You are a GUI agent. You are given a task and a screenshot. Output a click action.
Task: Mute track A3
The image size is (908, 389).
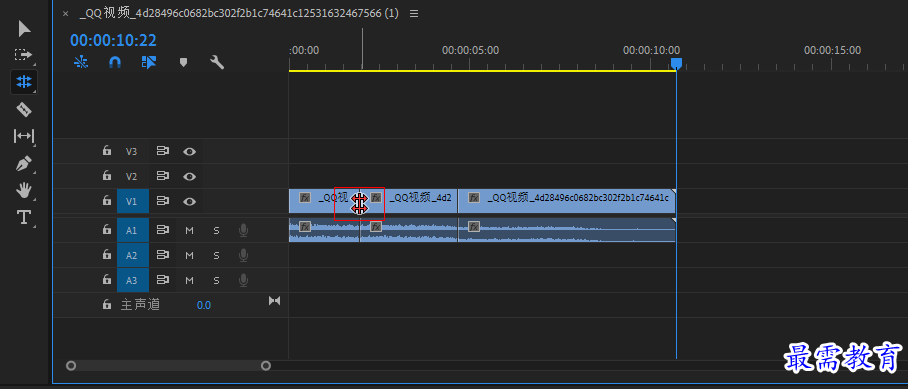tap(189, 280)
